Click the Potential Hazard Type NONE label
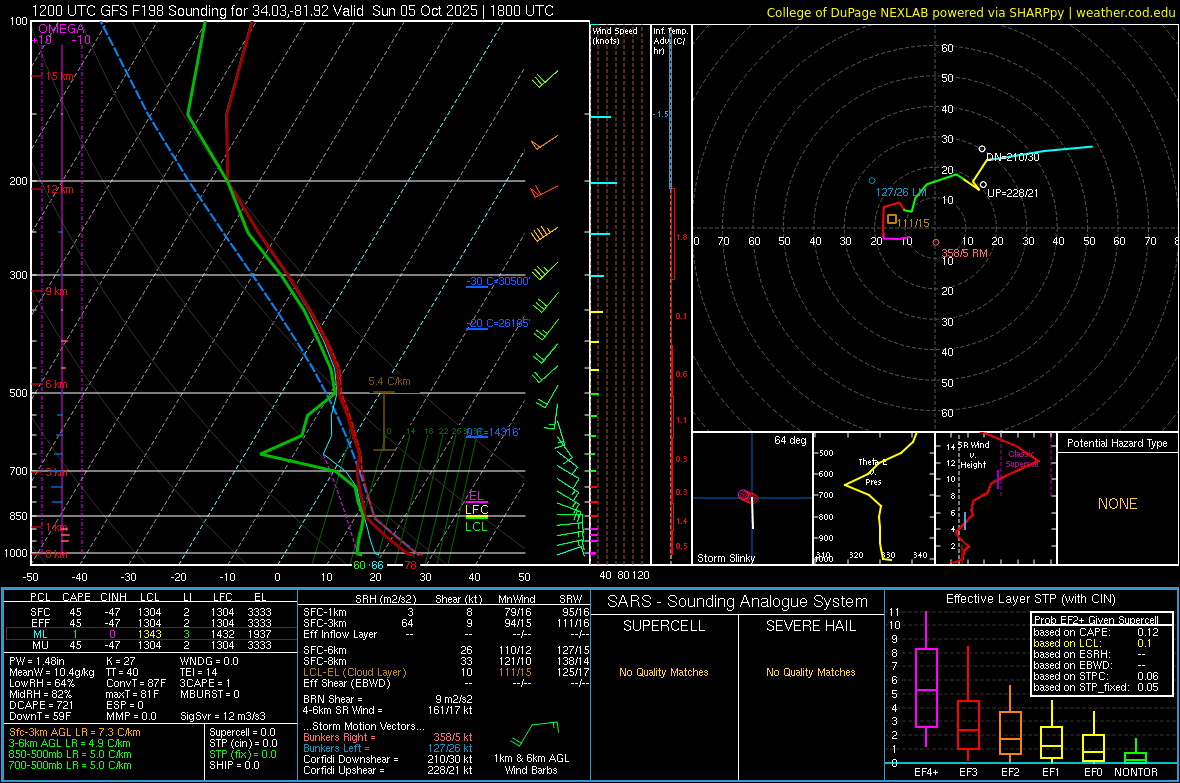The height and width of the screenshot is (783, 1180). tap(1118, 504)
